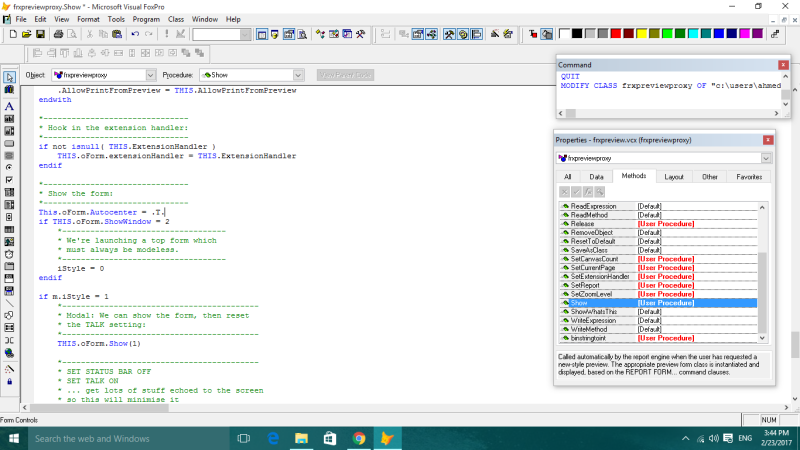
Task: Open the Properties window object dropdown
Action: (766, 158)
